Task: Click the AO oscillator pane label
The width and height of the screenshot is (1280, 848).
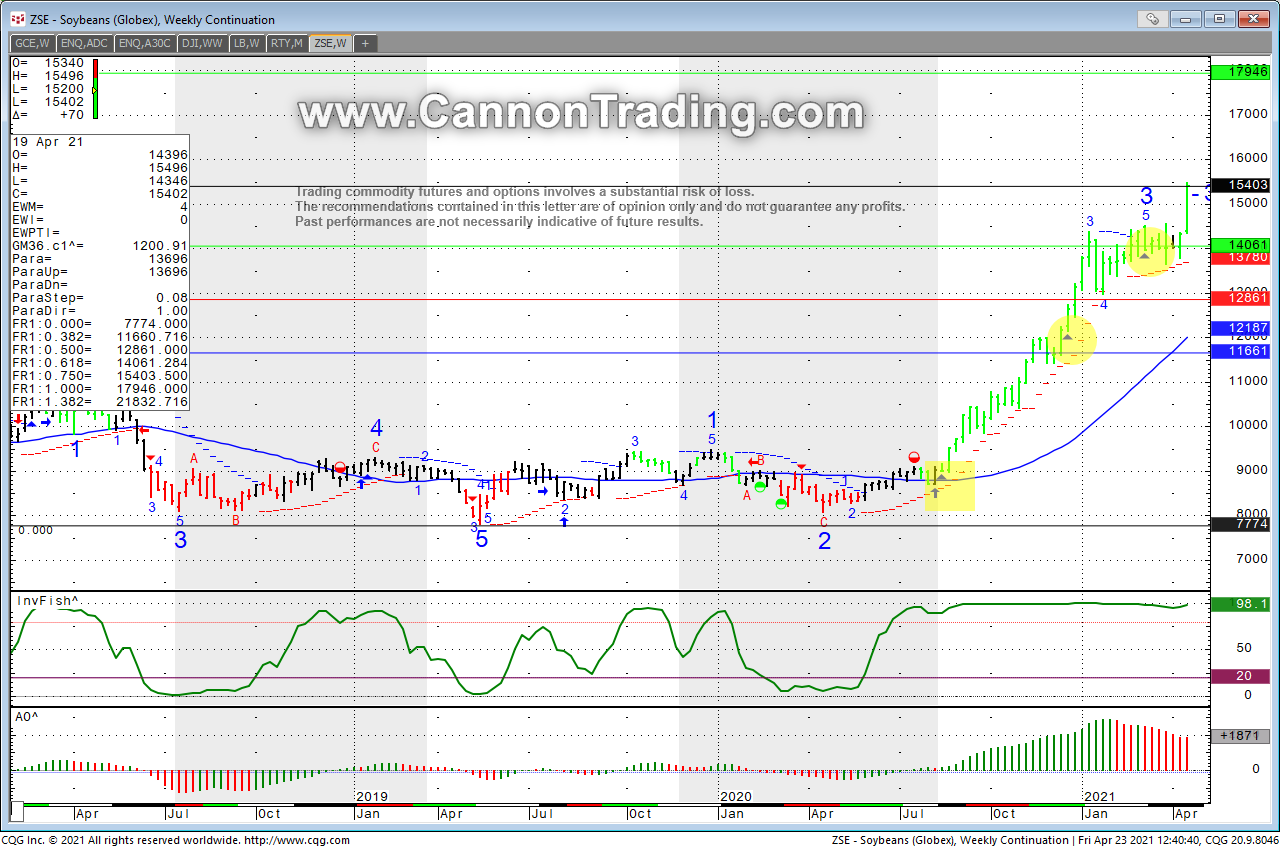Action: click(x=27, y=717)
